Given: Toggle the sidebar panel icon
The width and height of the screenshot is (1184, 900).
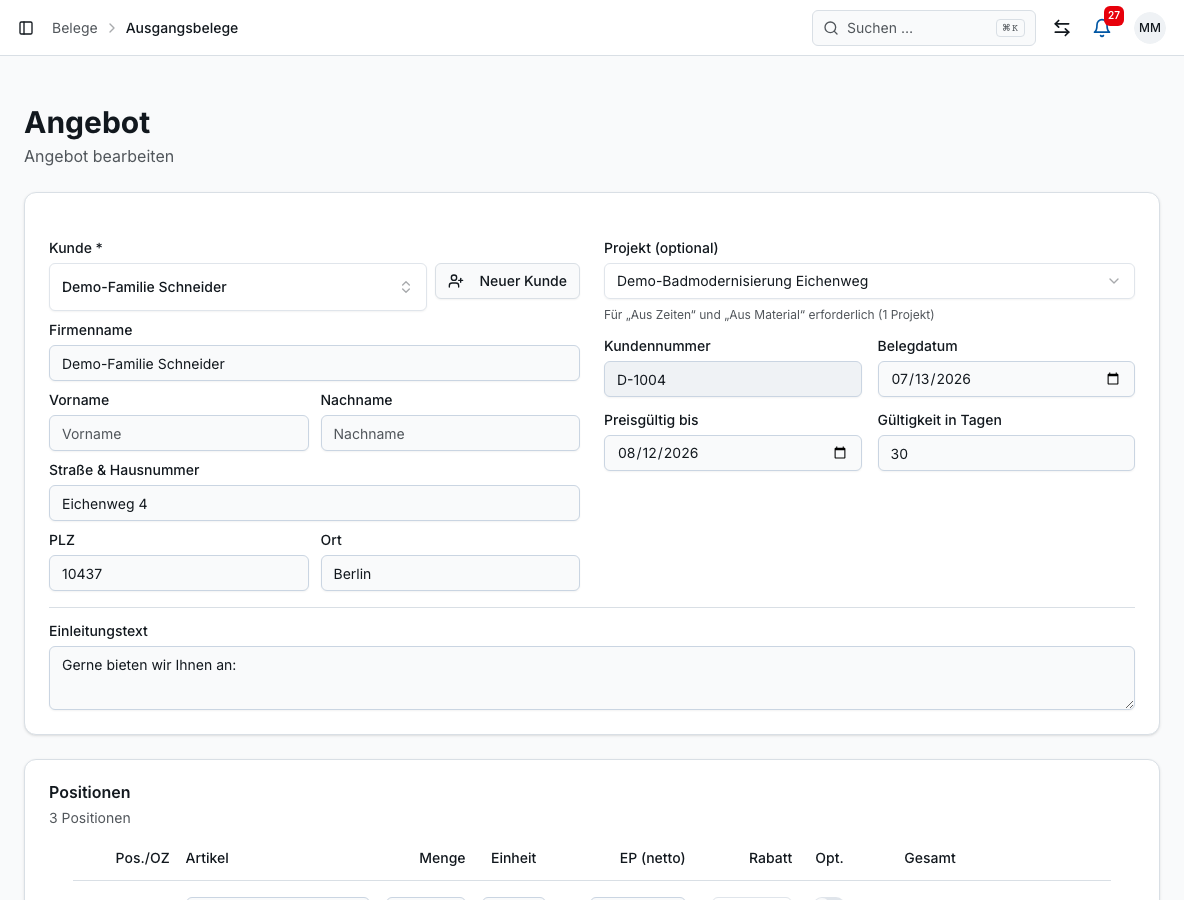Looking at the screenshot, I should (x=26, y=28).
